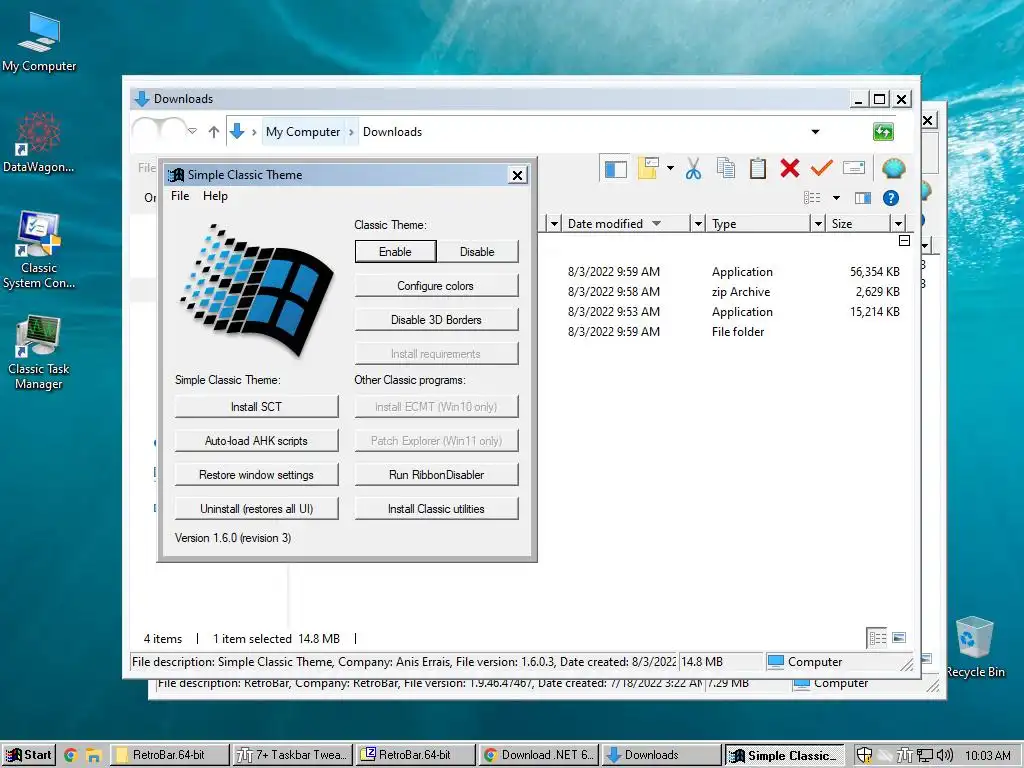This screenshot has height=768, width=1024.
Task: Click Configure colors button
Action: pos(436,285)
